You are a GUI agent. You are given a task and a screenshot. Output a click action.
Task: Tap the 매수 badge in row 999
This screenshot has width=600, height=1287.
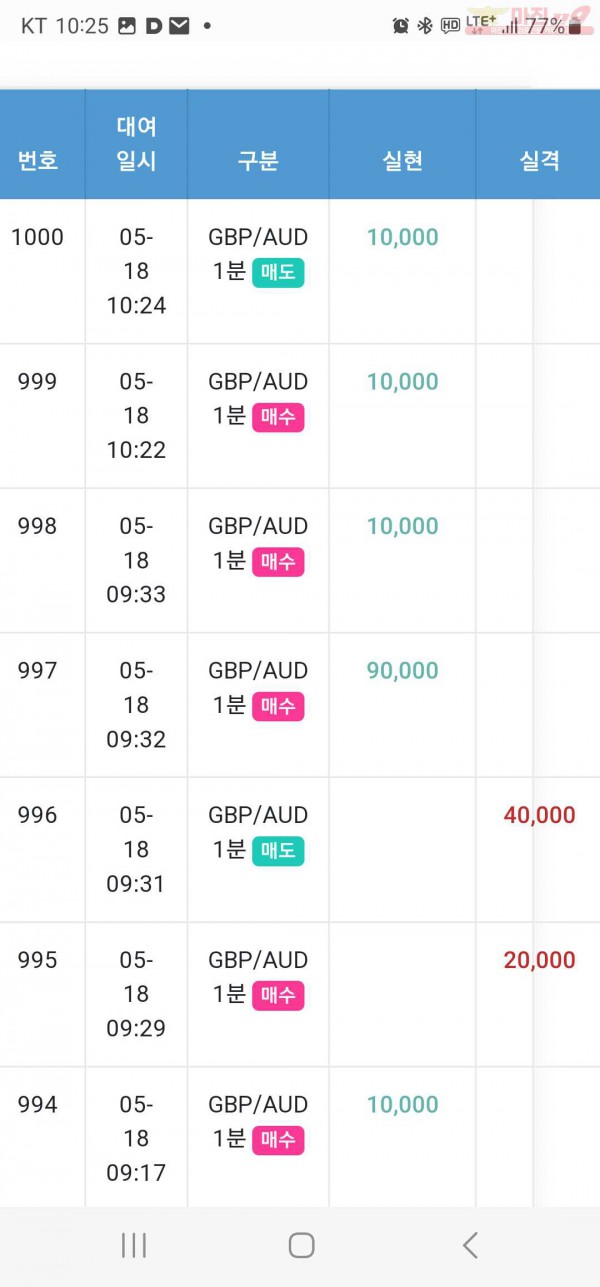pos(278,417)
